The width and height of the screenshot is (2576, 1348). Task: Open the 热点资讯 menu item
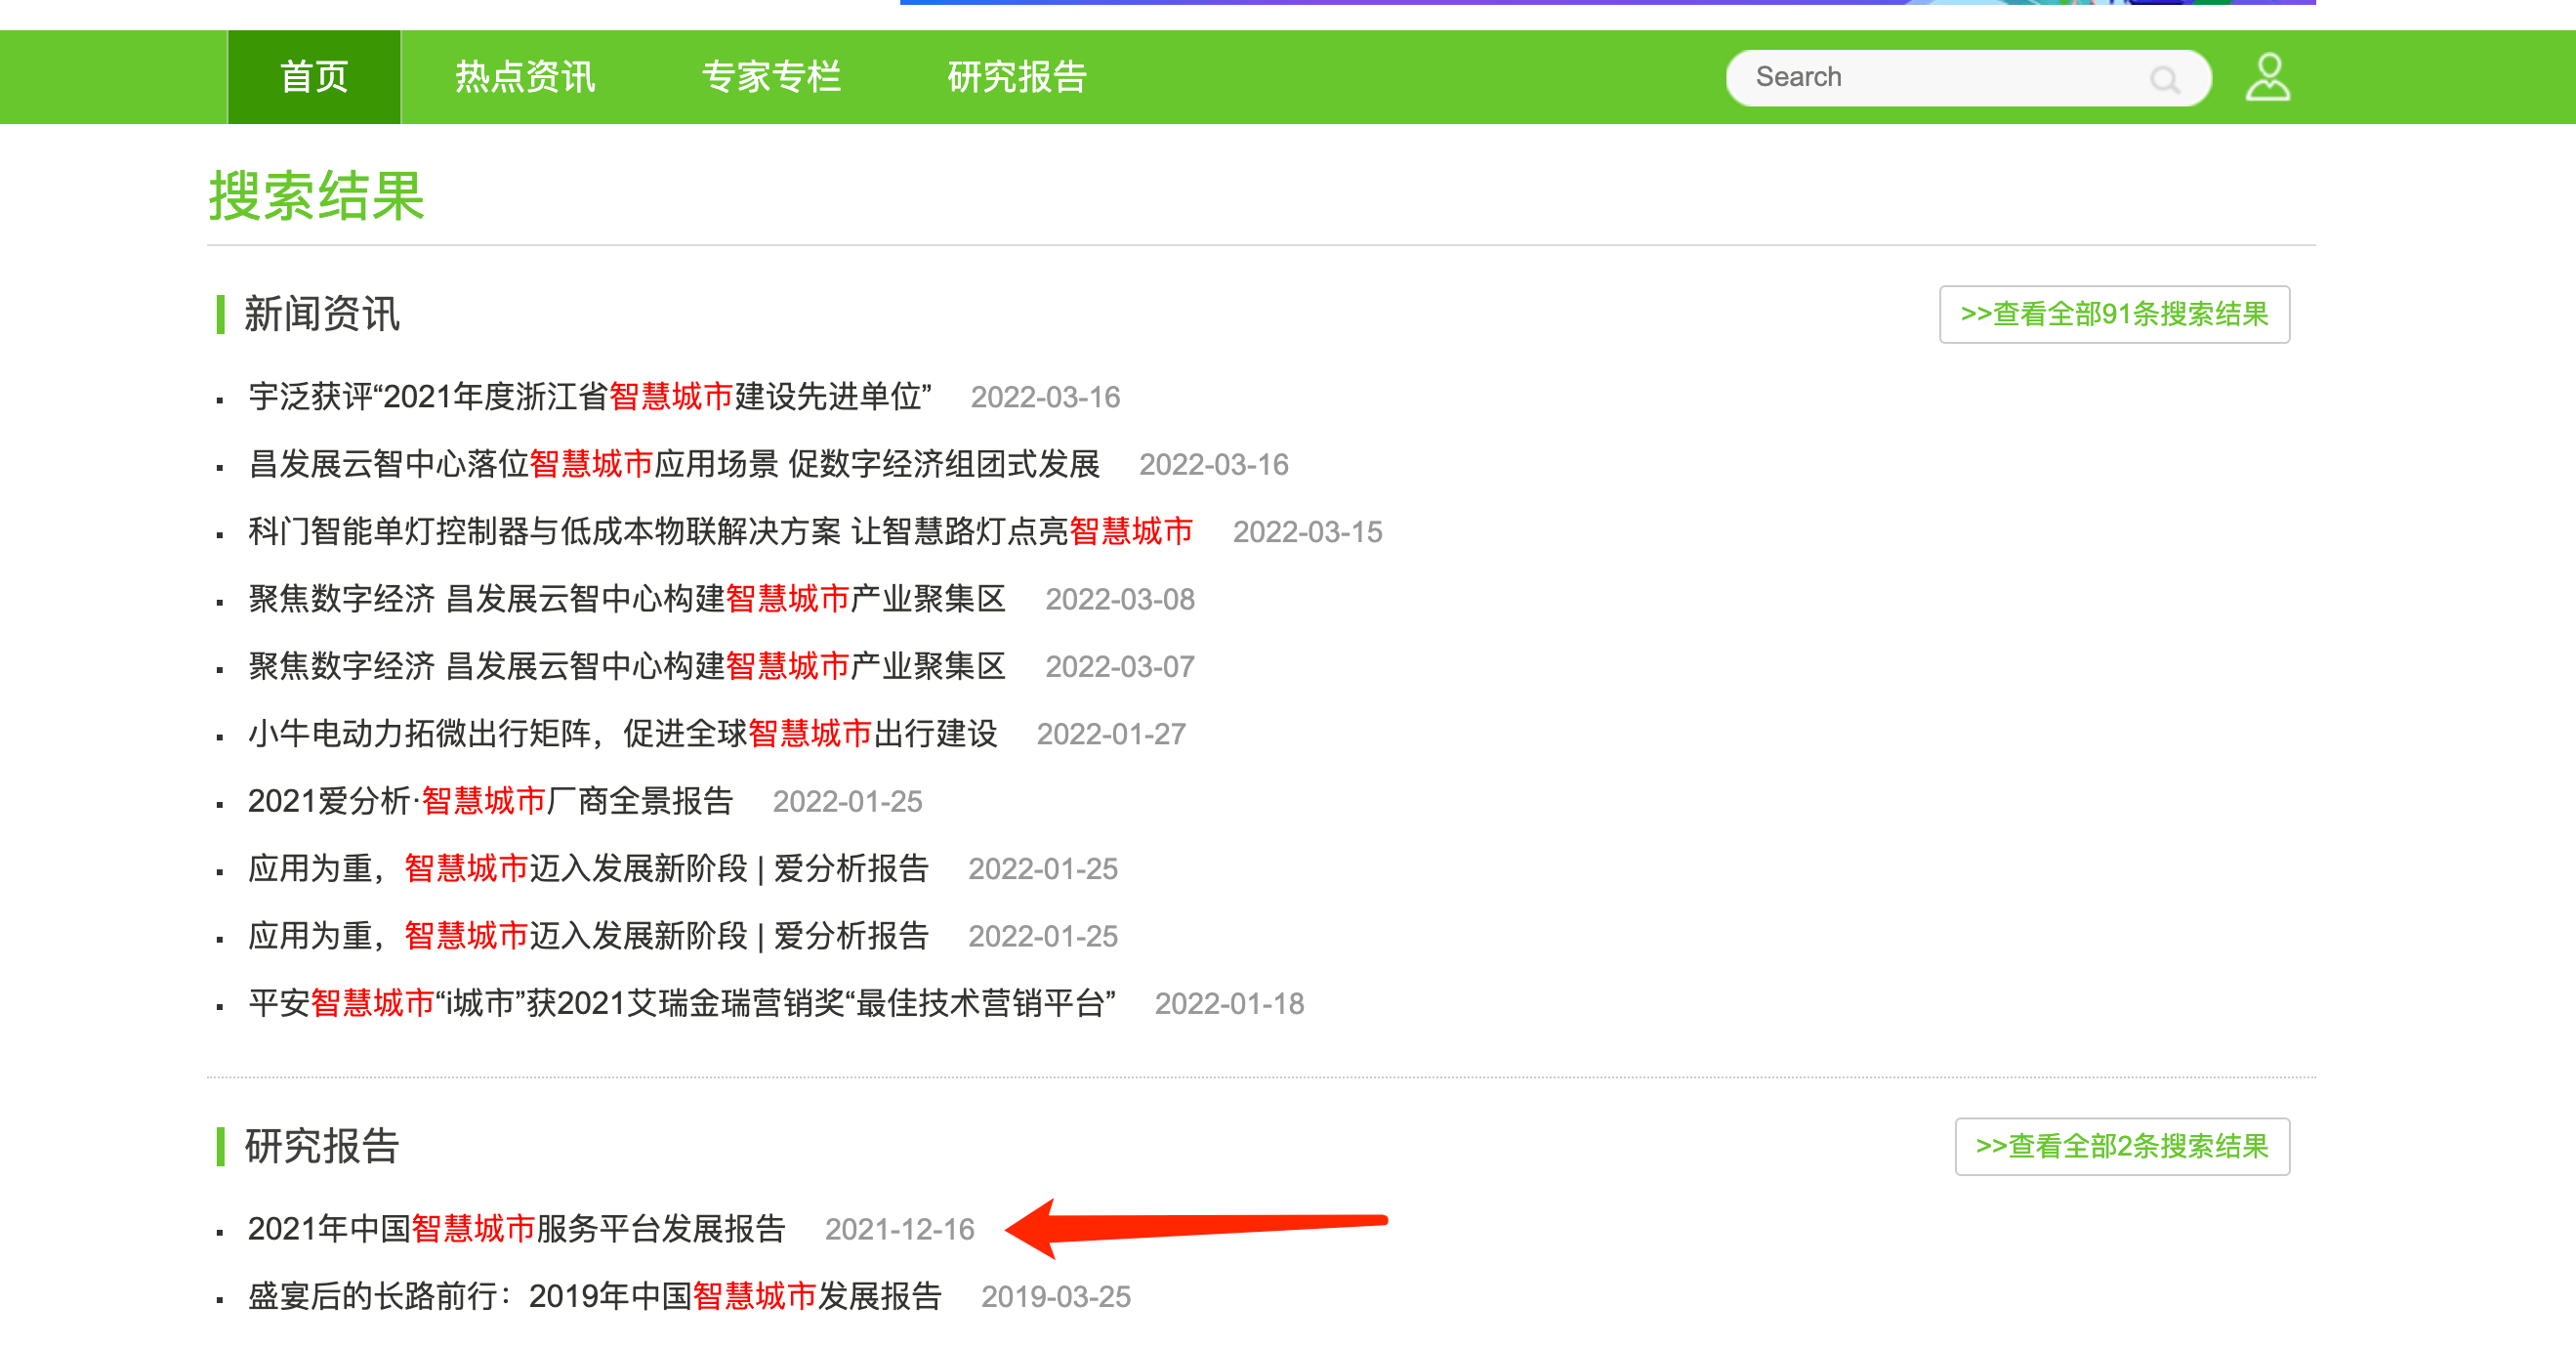click(x=525, y=77)
